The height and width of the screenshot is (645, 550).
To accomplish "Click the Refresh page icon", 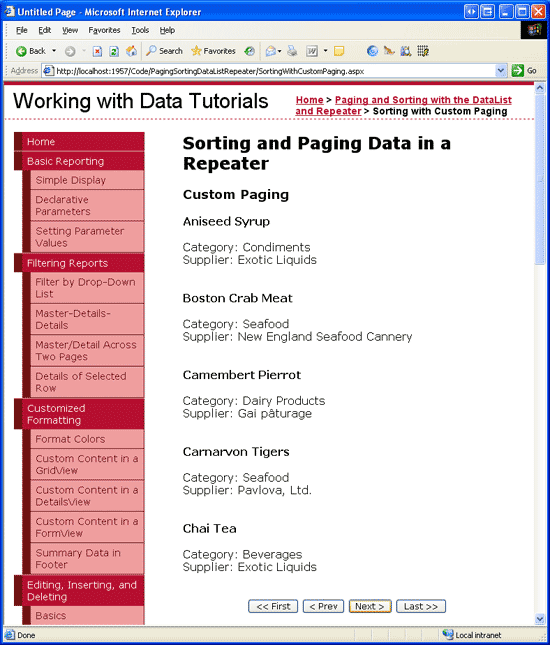I will click(x=114, y=51).
